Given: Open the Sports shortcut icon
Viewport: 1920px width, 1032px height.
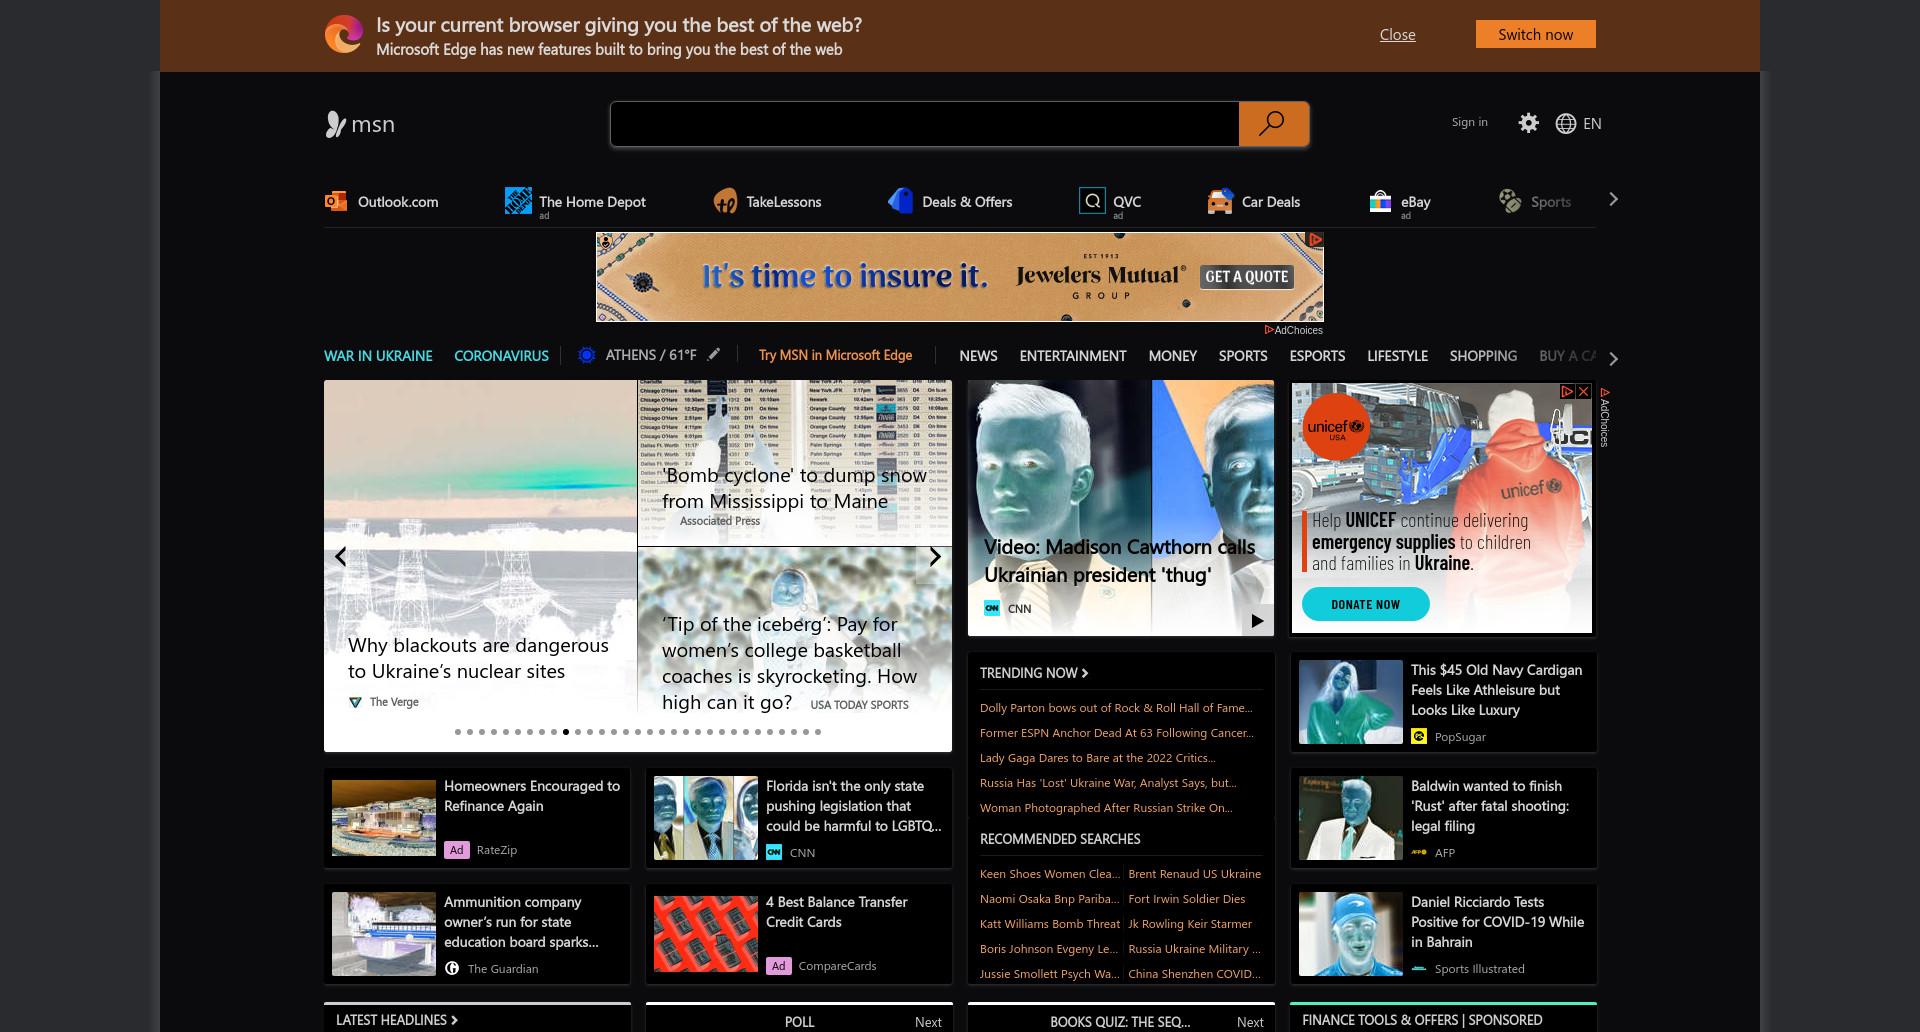Looking at the screenshot, I should pos(1510,201).
